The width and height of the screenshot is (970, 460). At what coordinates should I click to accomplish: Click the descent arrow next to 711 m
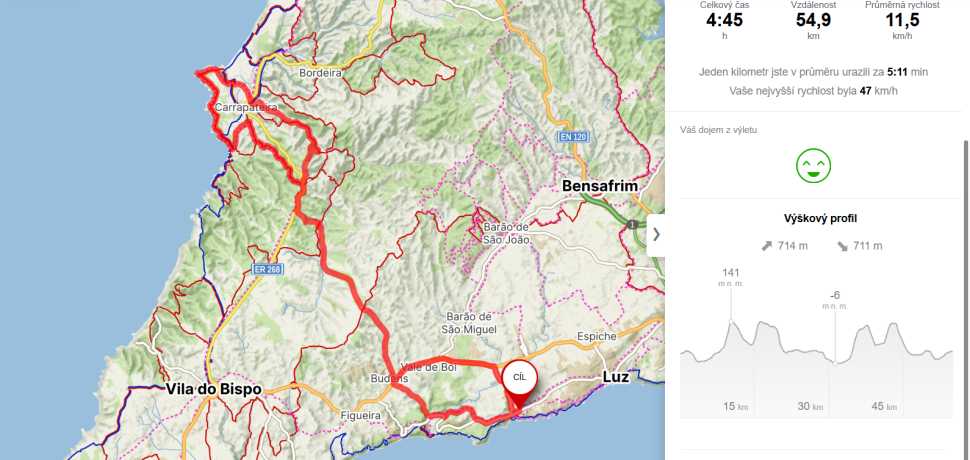[843, 246]
